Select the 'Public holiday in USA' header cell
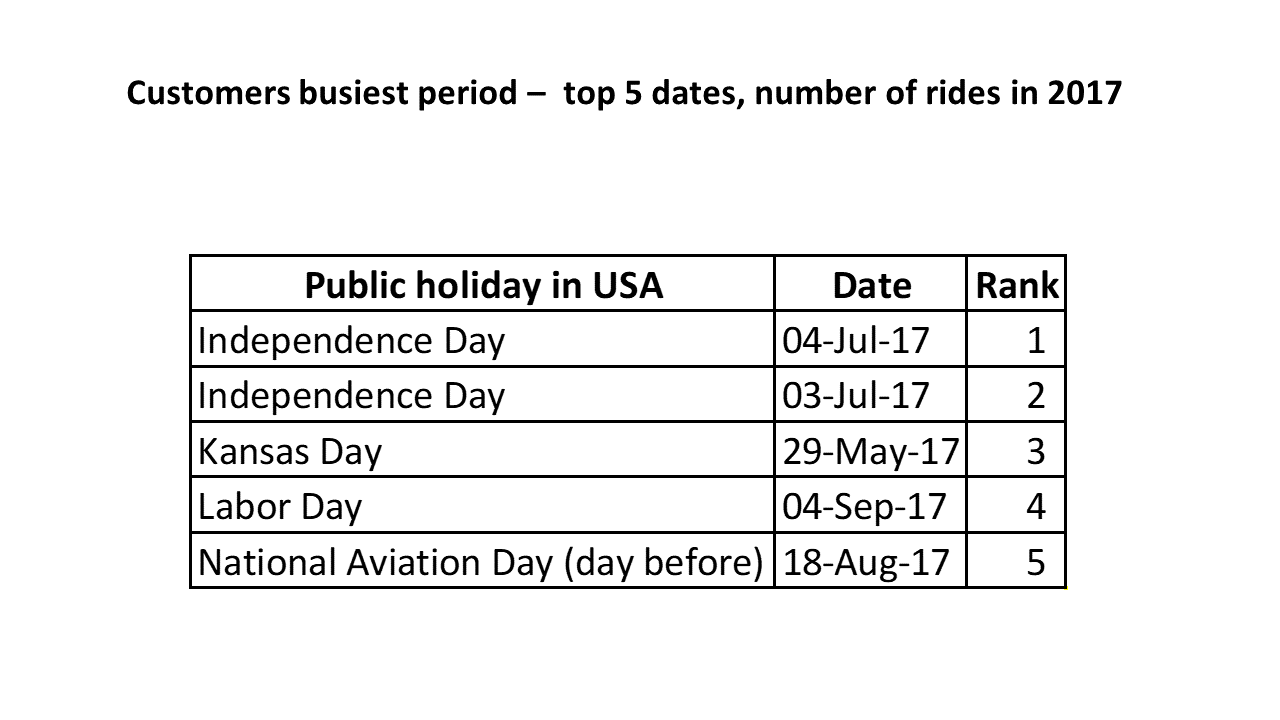This screenshot has height=720, width=1280. pyautogui.click(x=483, y=284)
